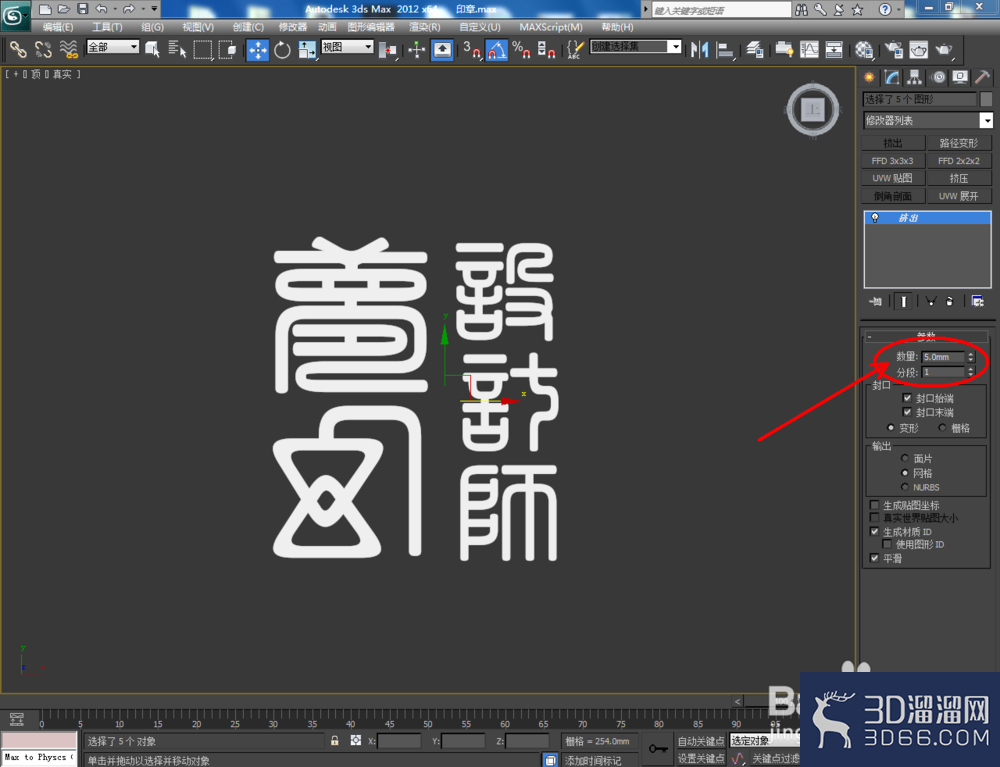Screen dimensions: 1000x767
Task: Activate the Select and Scale tool
Action: pyautogui.click(x=307, y=50)
